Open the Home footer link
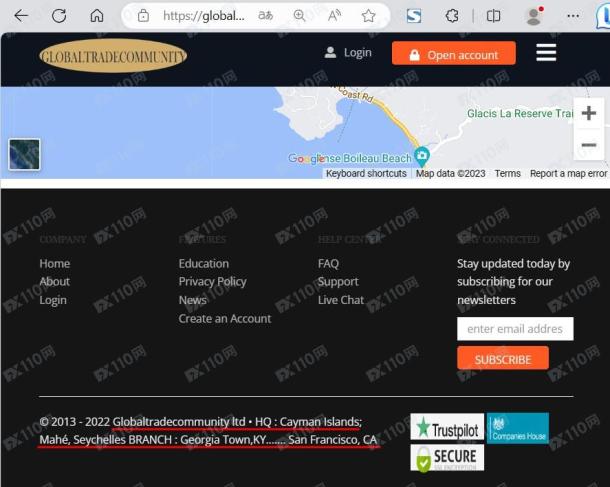This screenshot has width=610, height=487. click(55, 264)
